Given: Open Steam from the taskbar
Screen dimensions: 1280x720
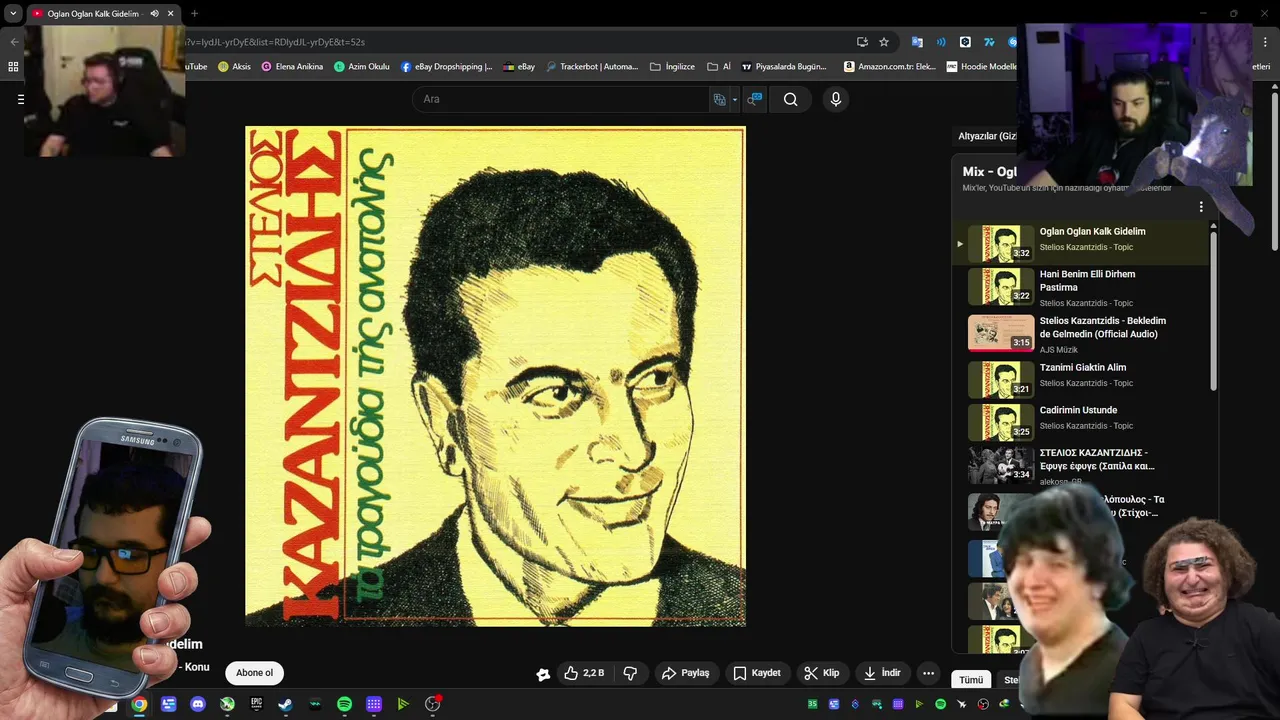Looking at the screenshot, I should click(285, 704).
